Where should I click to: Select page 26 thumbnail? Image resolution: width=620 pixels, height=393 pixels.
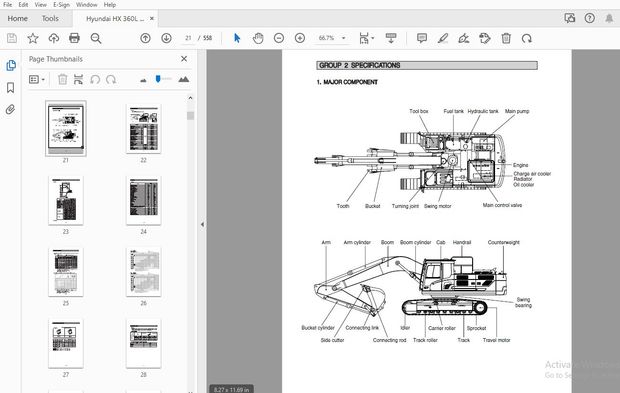pyautogui.click(x=144, y=272)
